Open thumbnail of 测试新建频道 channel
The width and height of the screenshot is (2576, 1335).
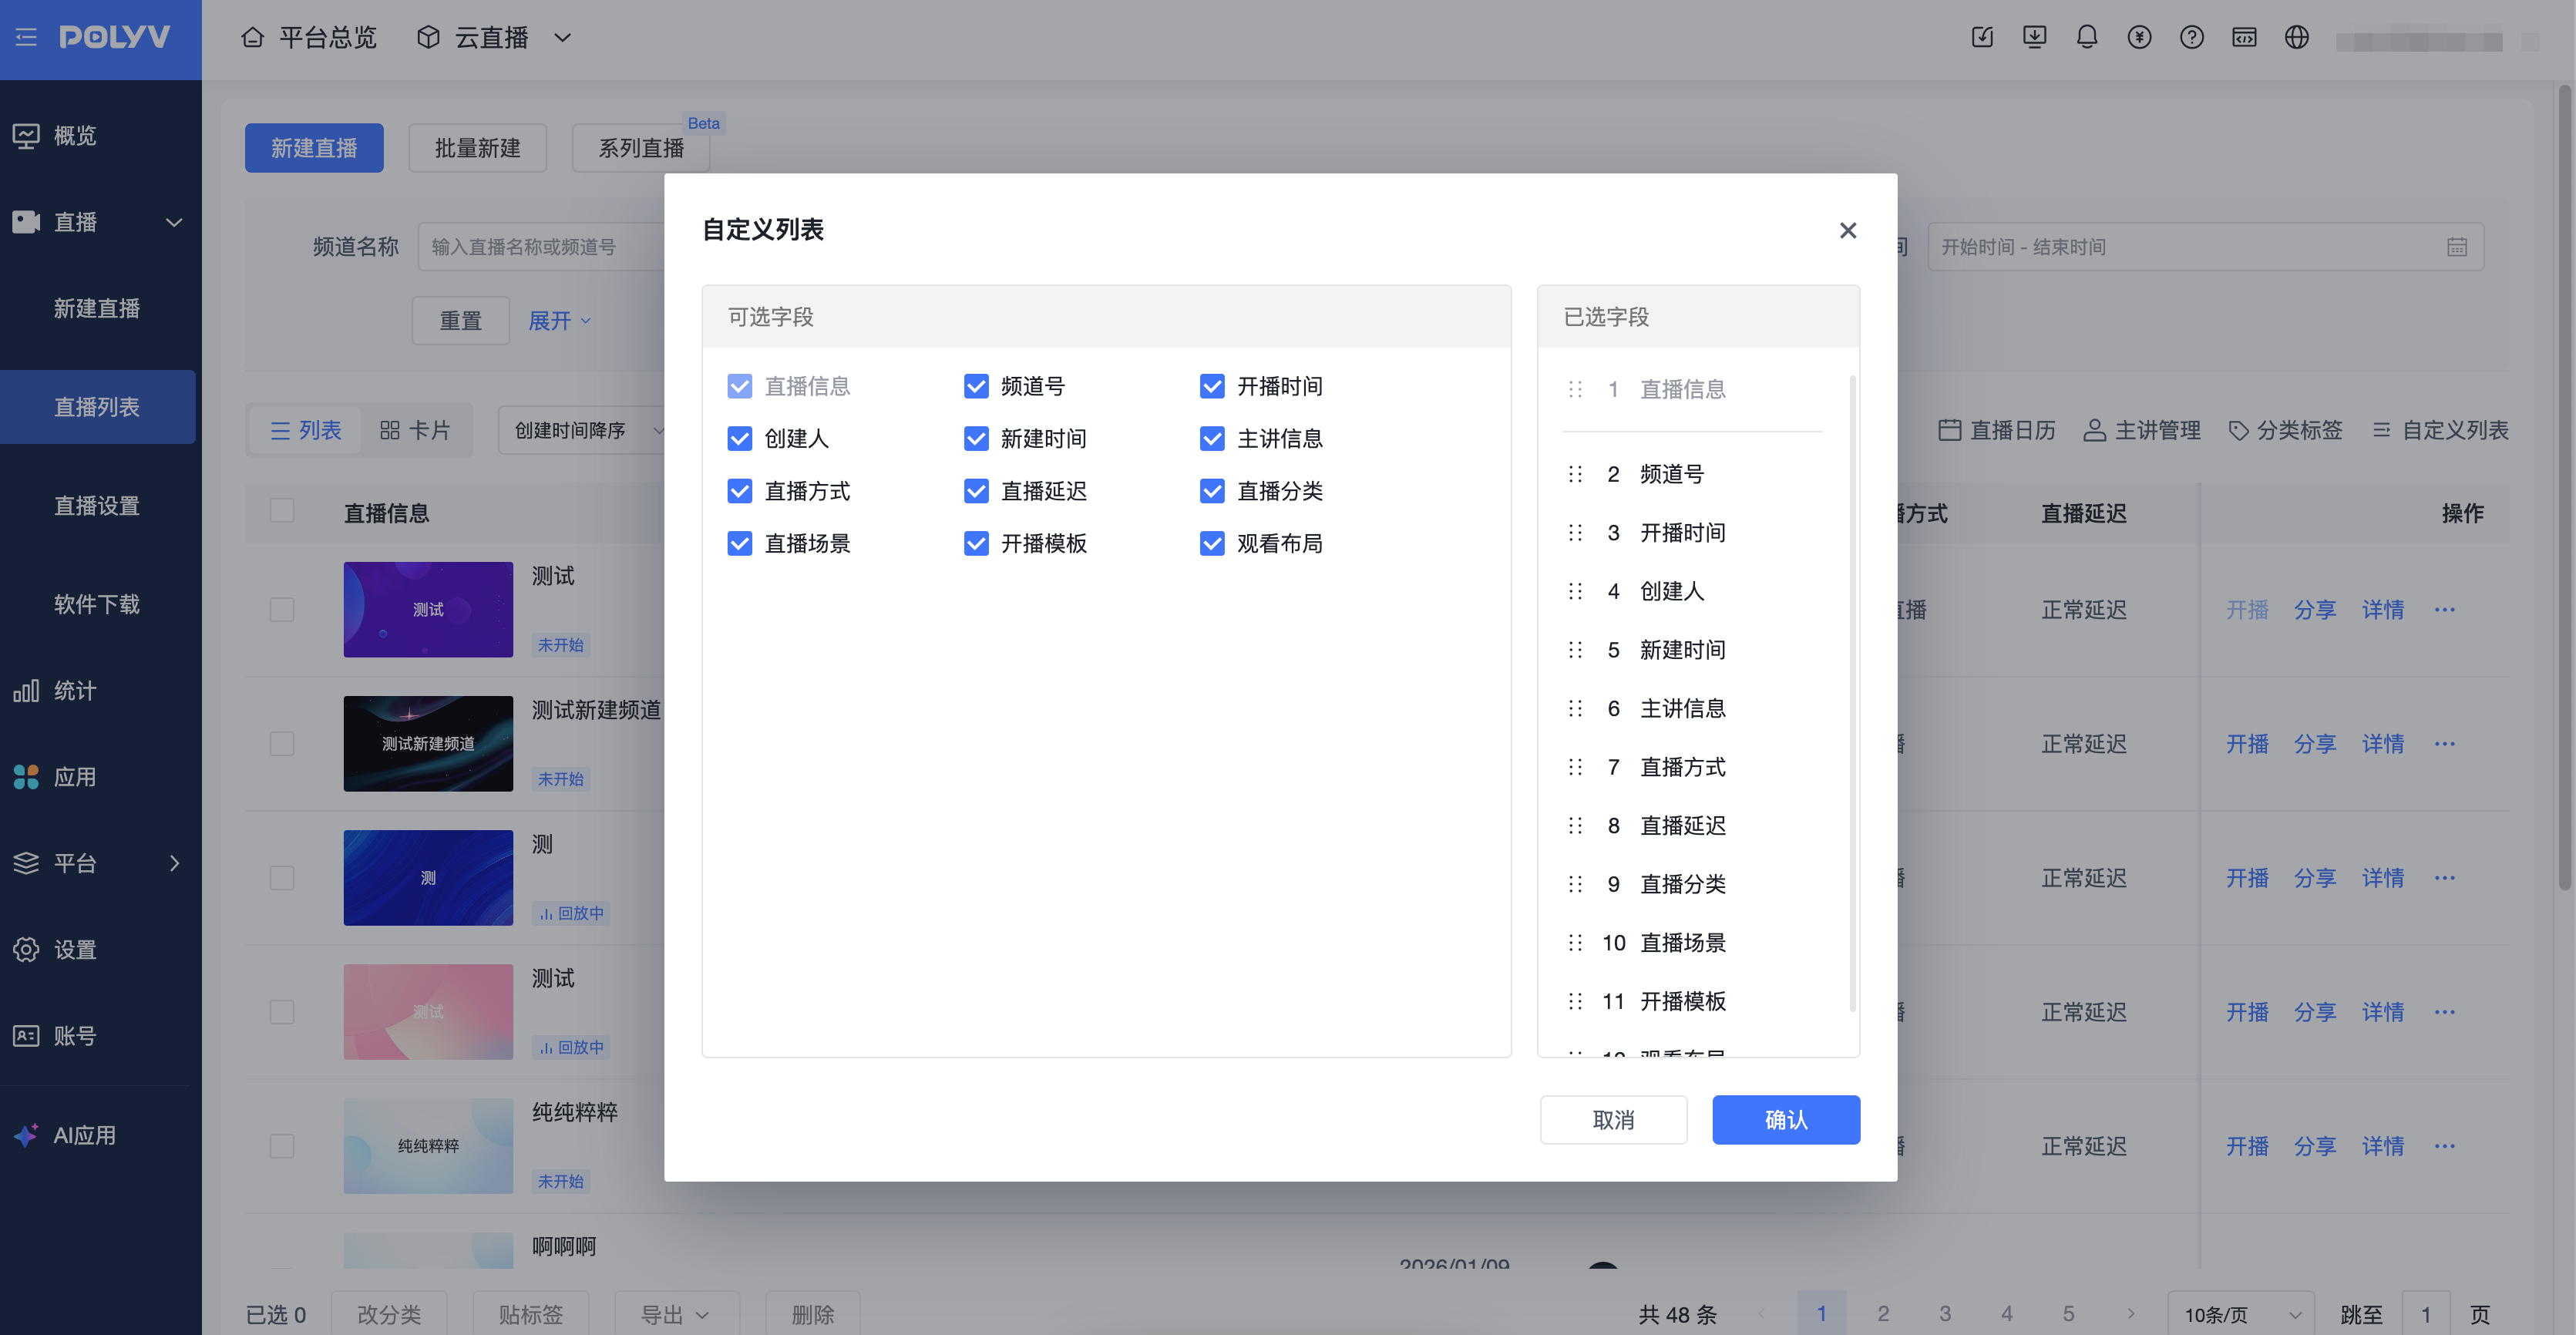click(x=428, y=744)
